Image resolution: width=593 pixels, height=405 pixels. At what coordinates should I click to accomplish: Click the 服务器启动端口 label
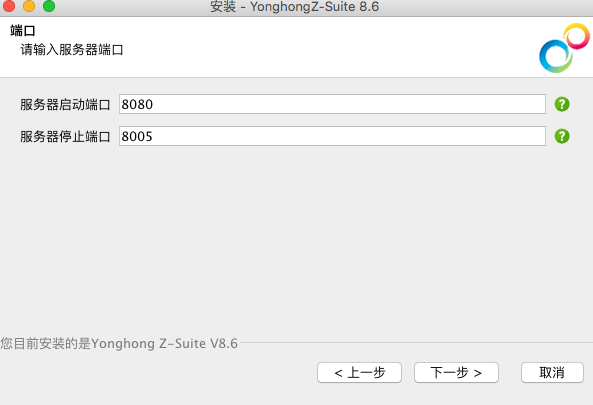coord(65,104)
